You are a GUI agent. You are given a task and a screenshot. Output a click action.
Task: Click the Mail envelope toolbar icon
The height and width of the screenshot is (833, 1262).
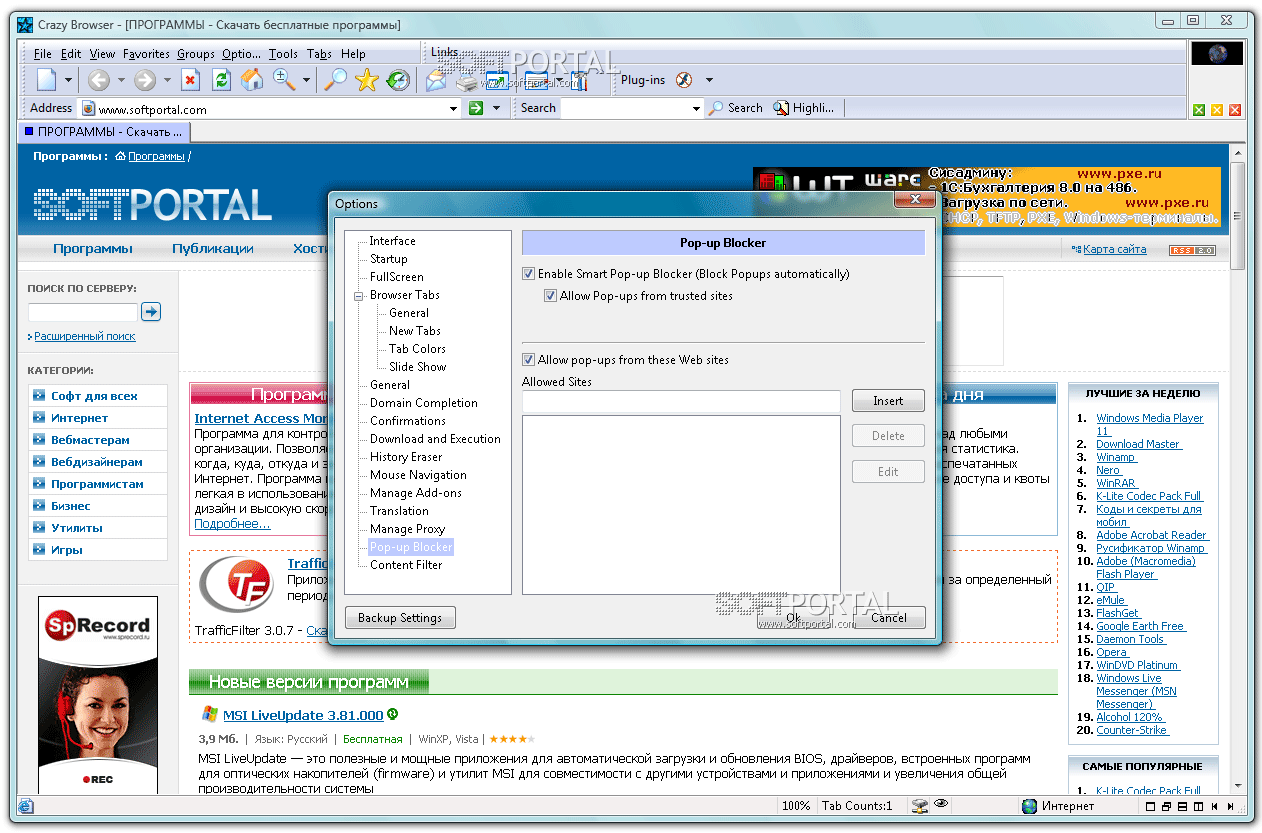coord(436,80)
